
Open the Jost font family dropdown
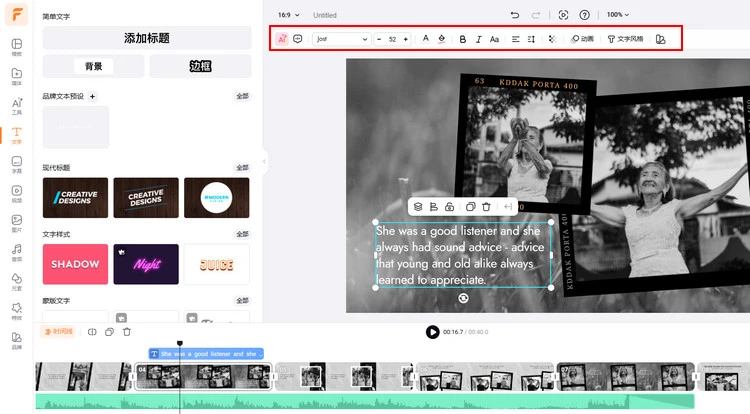click(341, 39)
